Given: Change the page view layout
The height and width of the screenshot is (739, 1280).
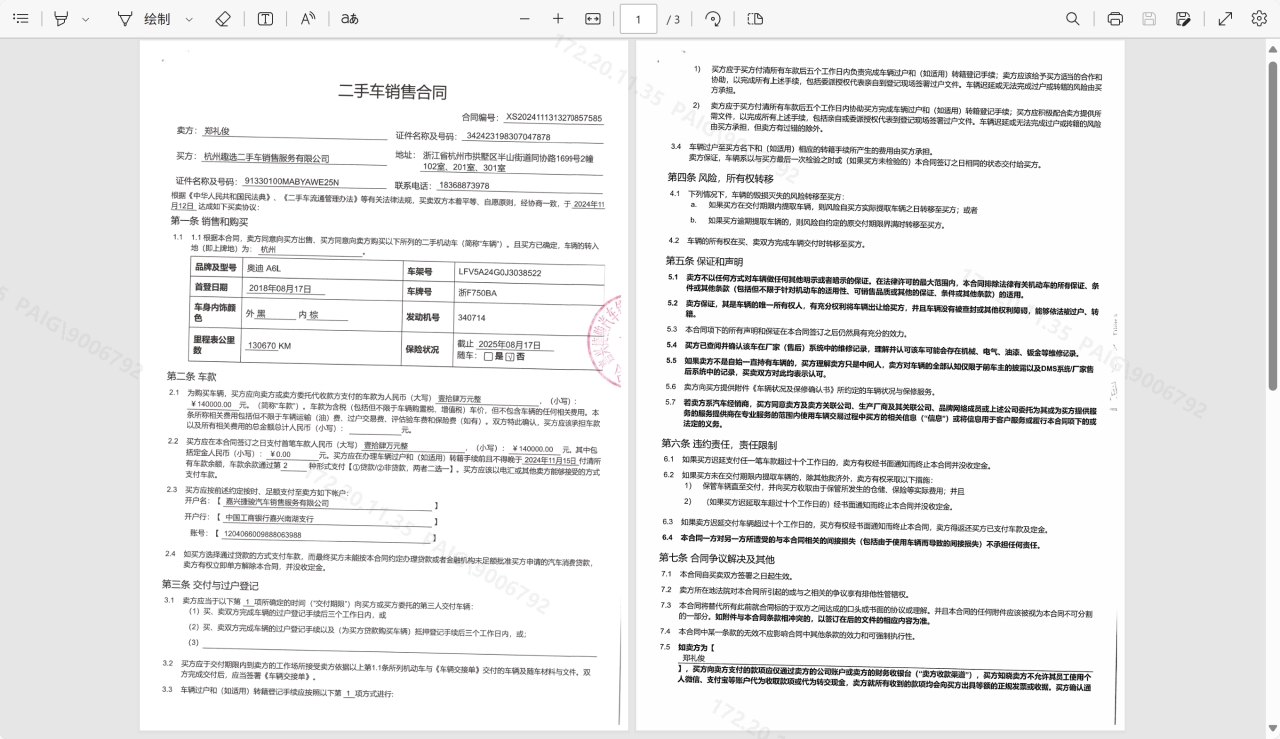Looking at the screenshot, I should [755, 19].
